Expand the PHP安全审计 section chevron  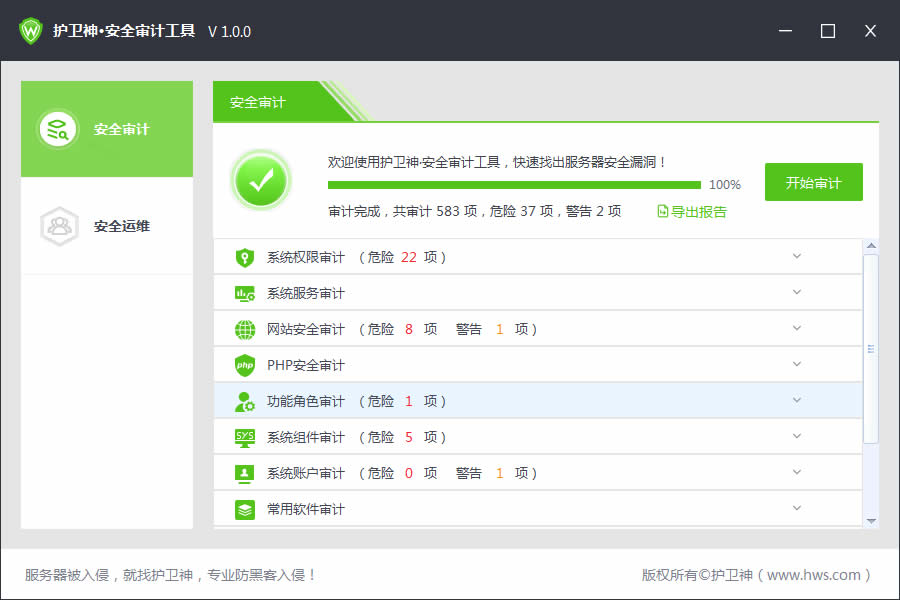pos(797,364)
